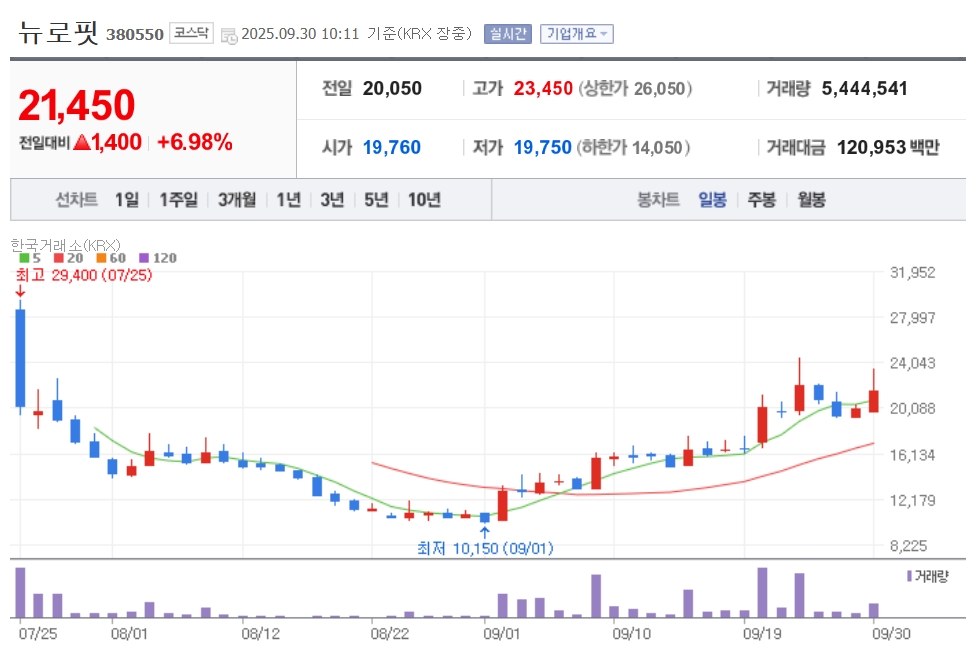Click the 08/22 date axis label

click(x=389, y=634)
